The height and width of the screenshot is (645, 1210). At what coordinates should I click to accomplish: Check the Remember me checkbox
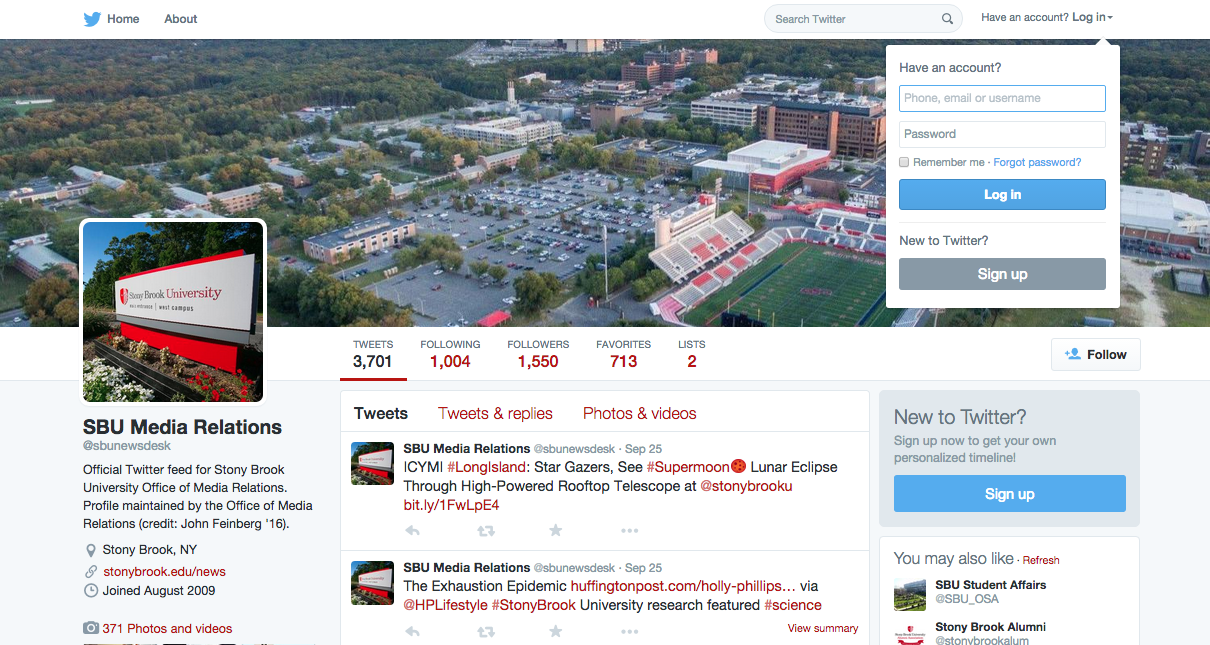tap(904, 162)
